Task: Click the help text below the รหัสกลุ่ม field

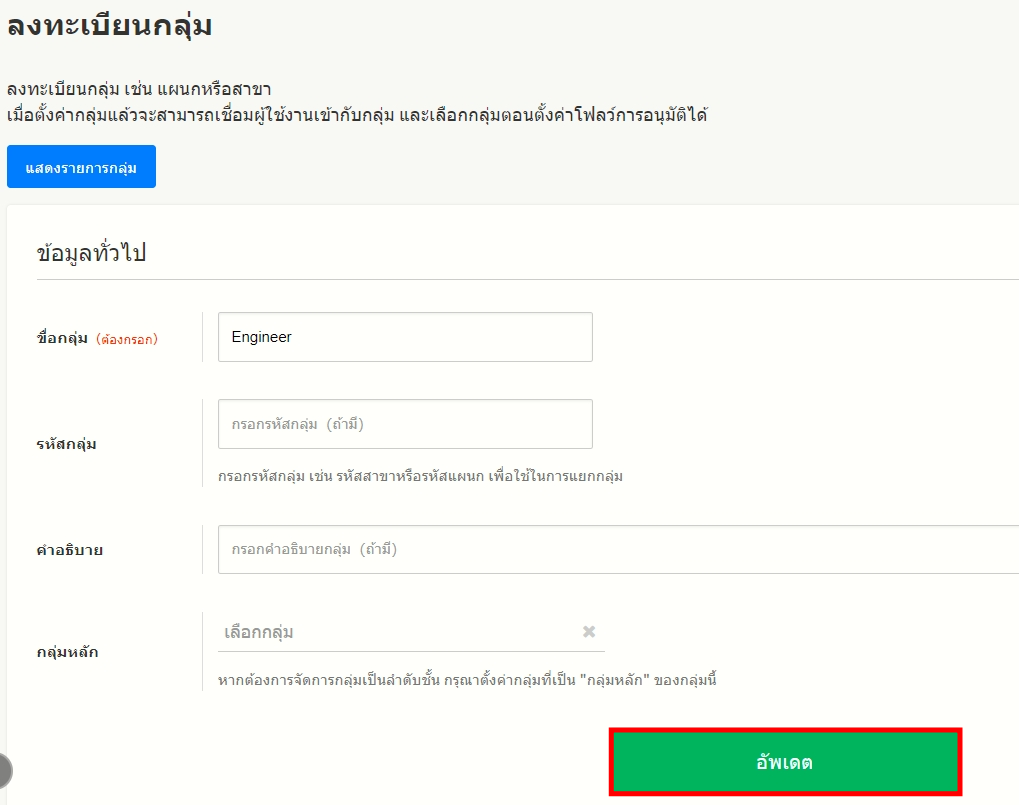Action: (420, 476)
